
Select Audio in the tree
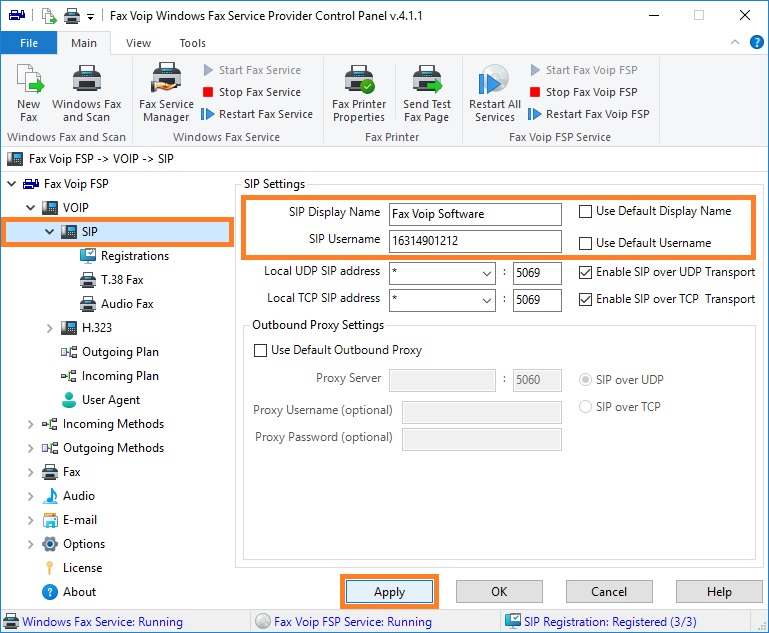point(78,496)
